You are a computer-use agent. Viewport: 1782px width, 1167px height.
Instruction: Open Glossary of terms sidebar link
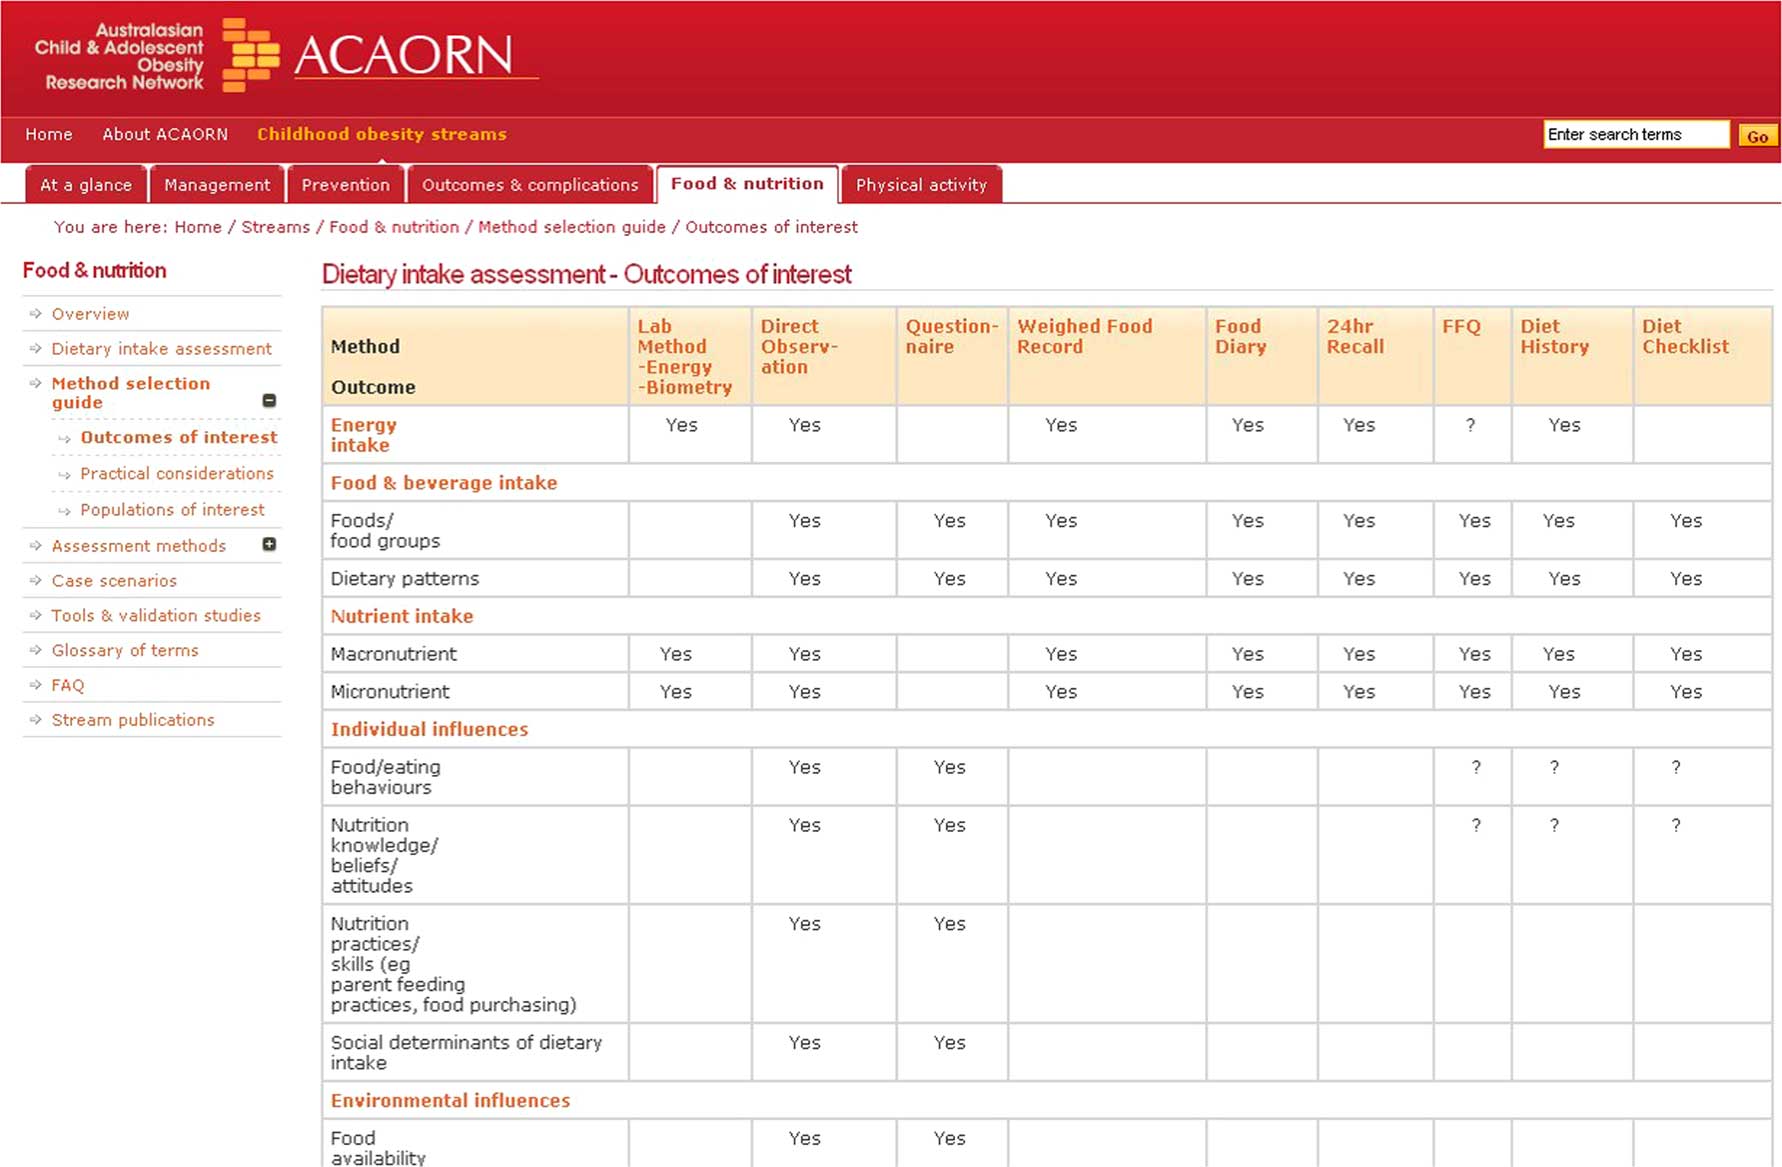(x=125, y=650)
